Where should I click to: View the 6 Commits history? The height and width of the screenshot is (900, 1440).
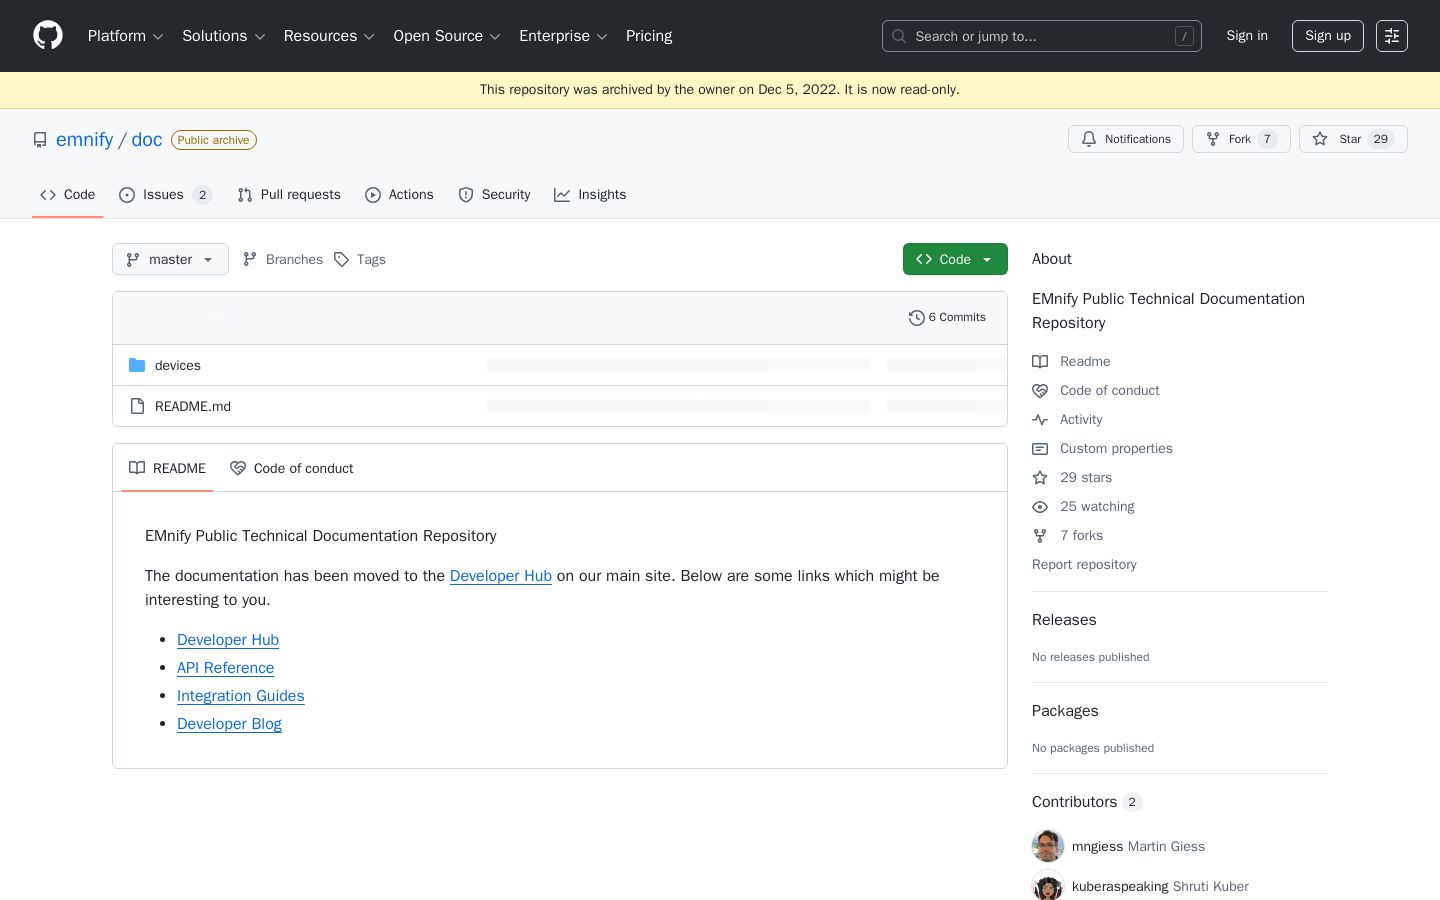click(947, 318)
